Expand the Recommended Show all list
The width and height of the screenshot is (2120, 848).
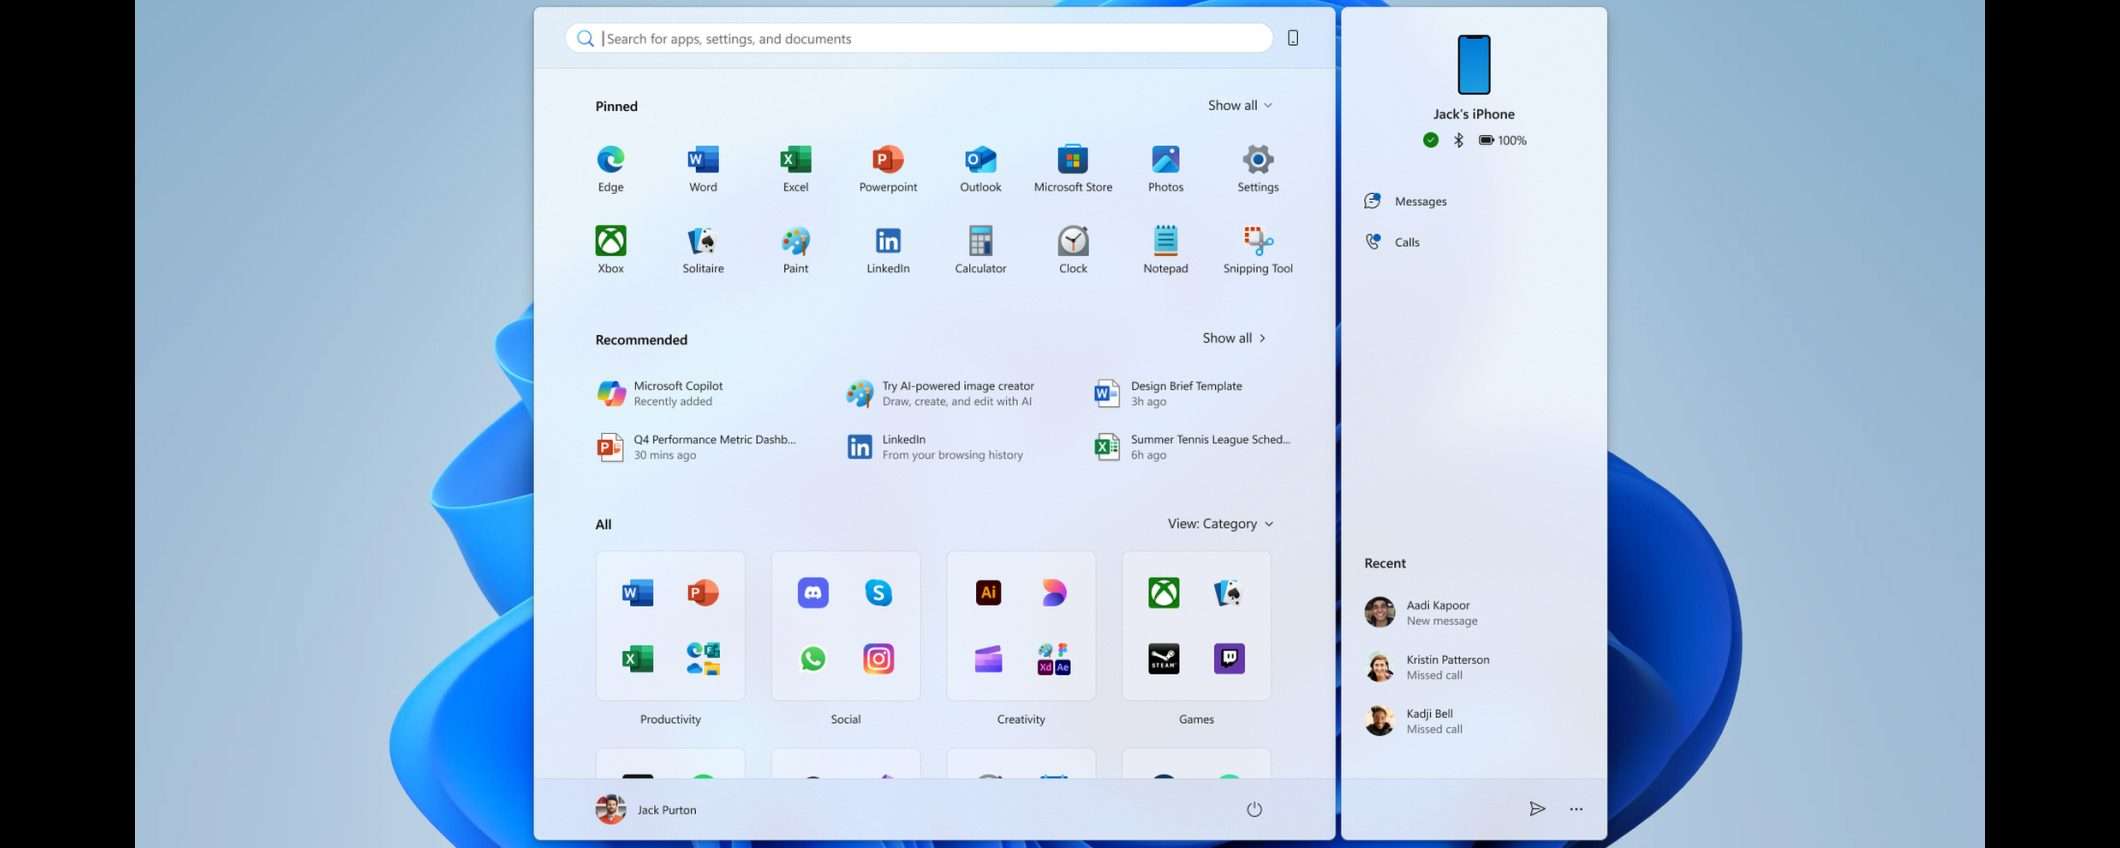point(1234,338)
